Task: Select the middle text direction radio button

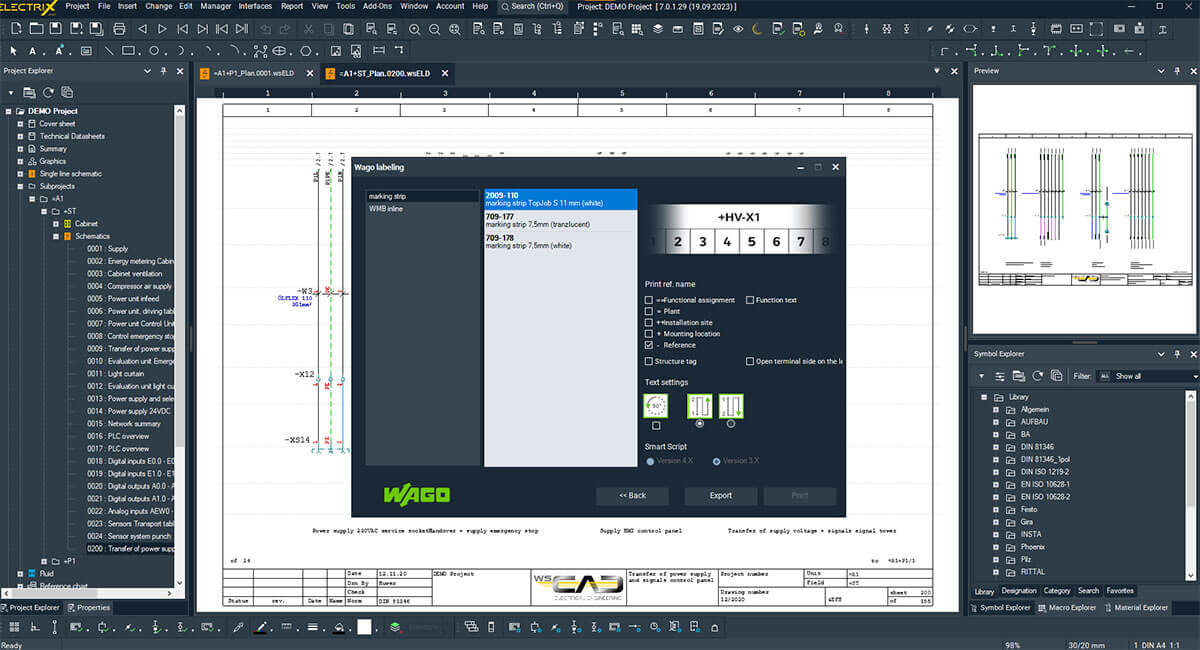Action: point(700,424)
